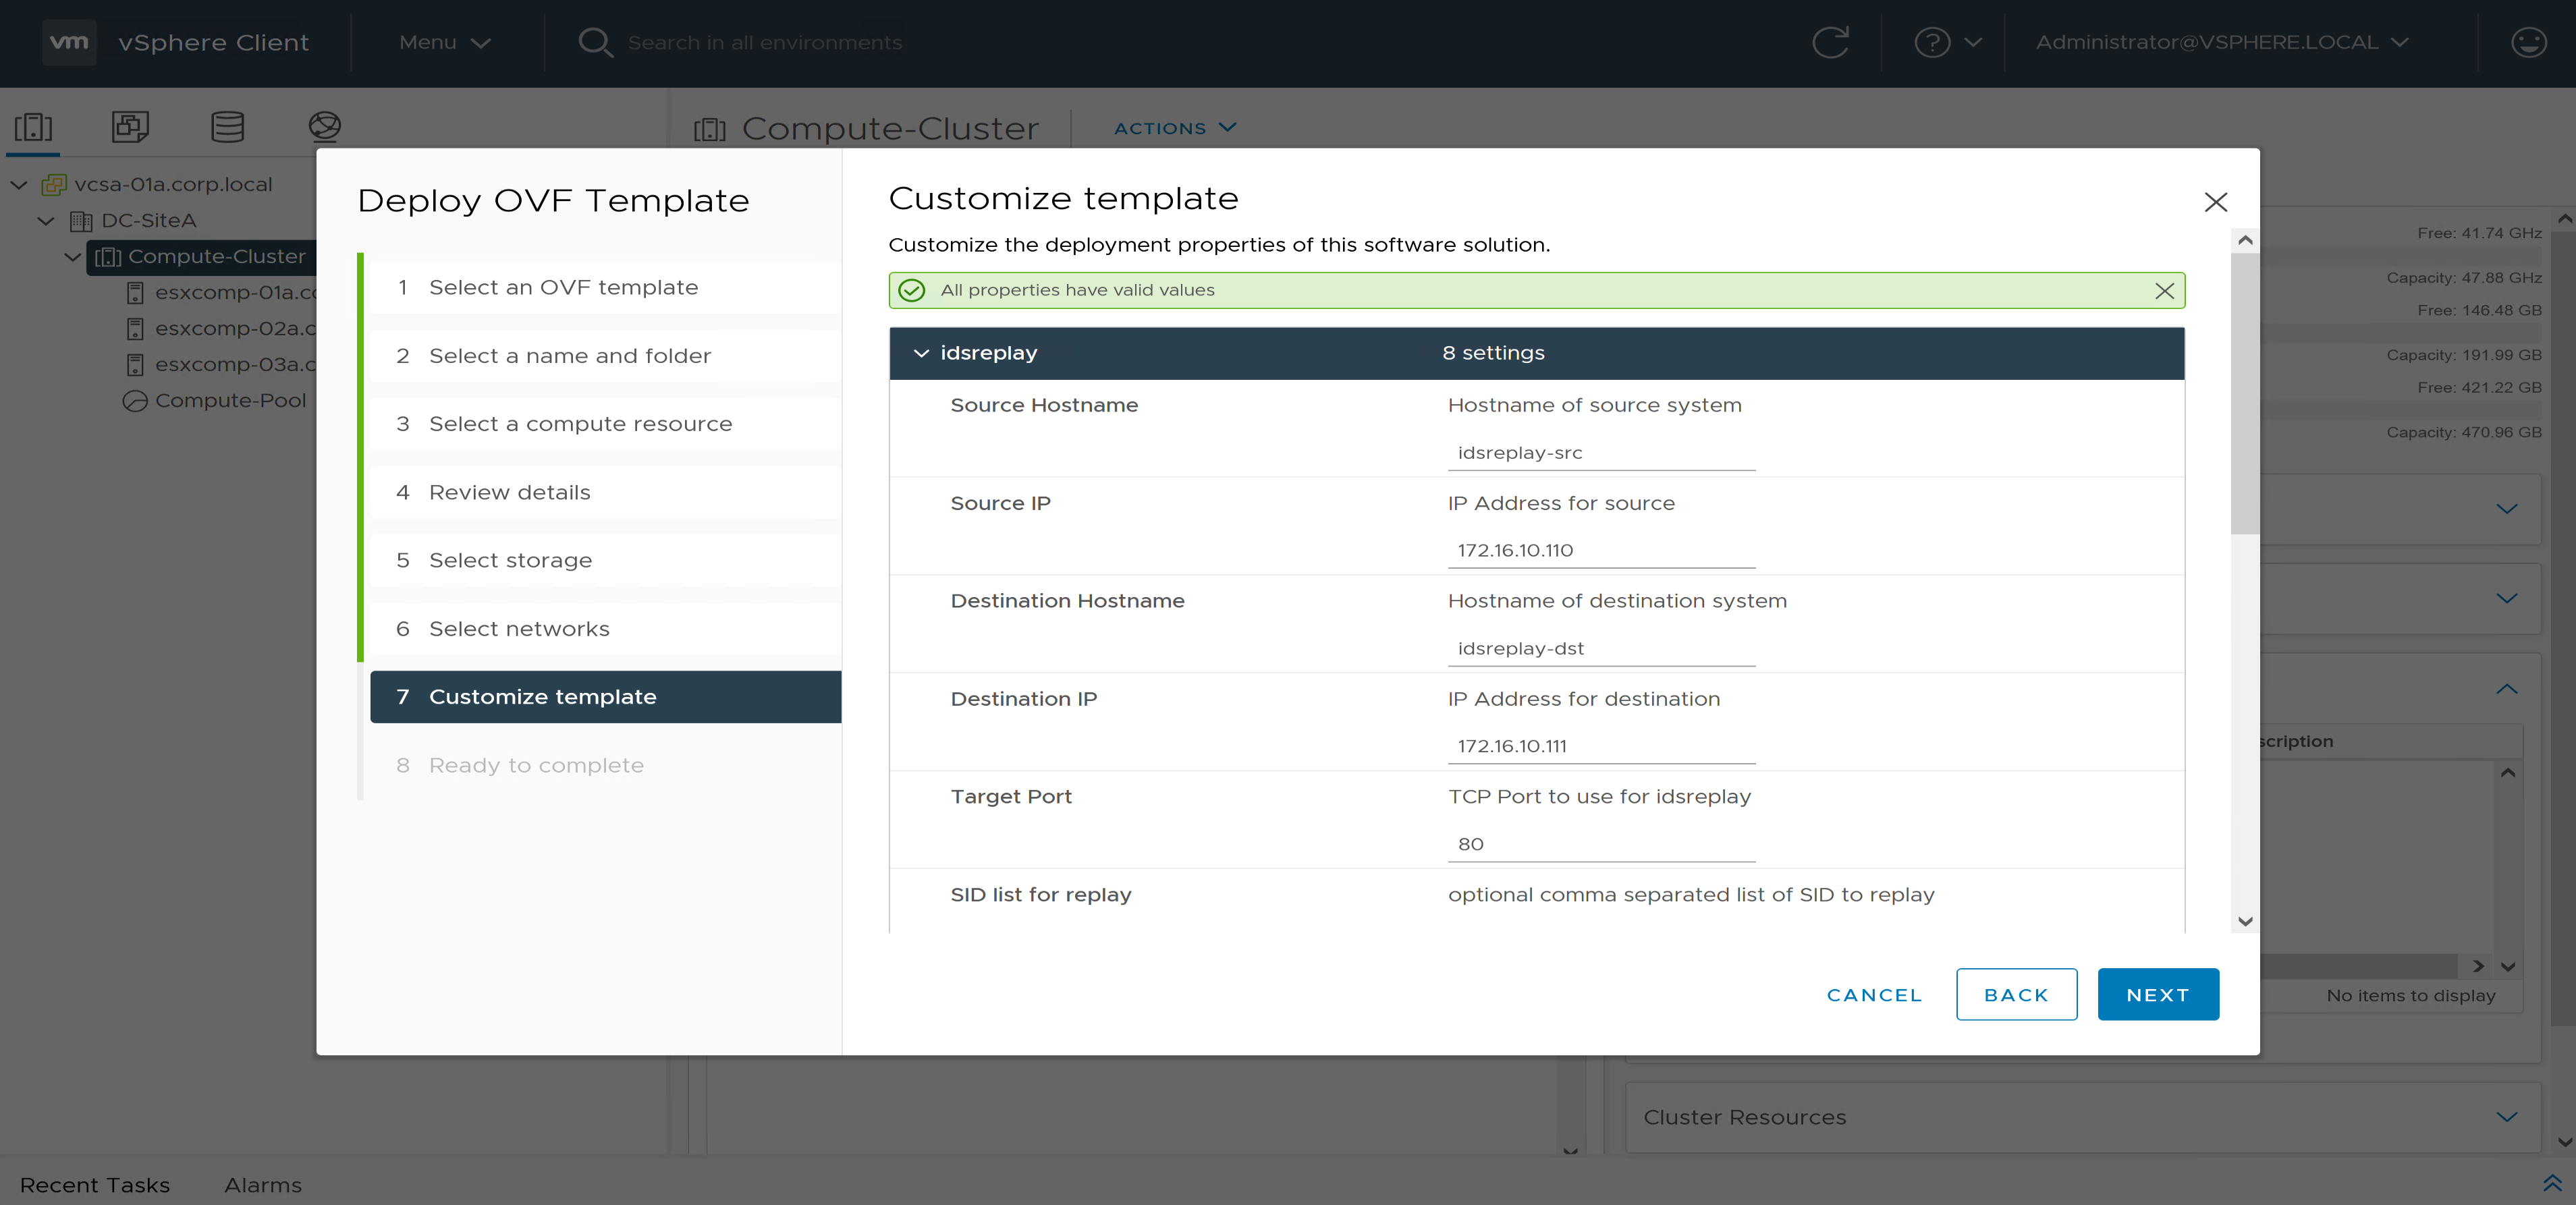Open the help question mark menu
The image size is (2576, 1205).
(x=1947, y=42)
